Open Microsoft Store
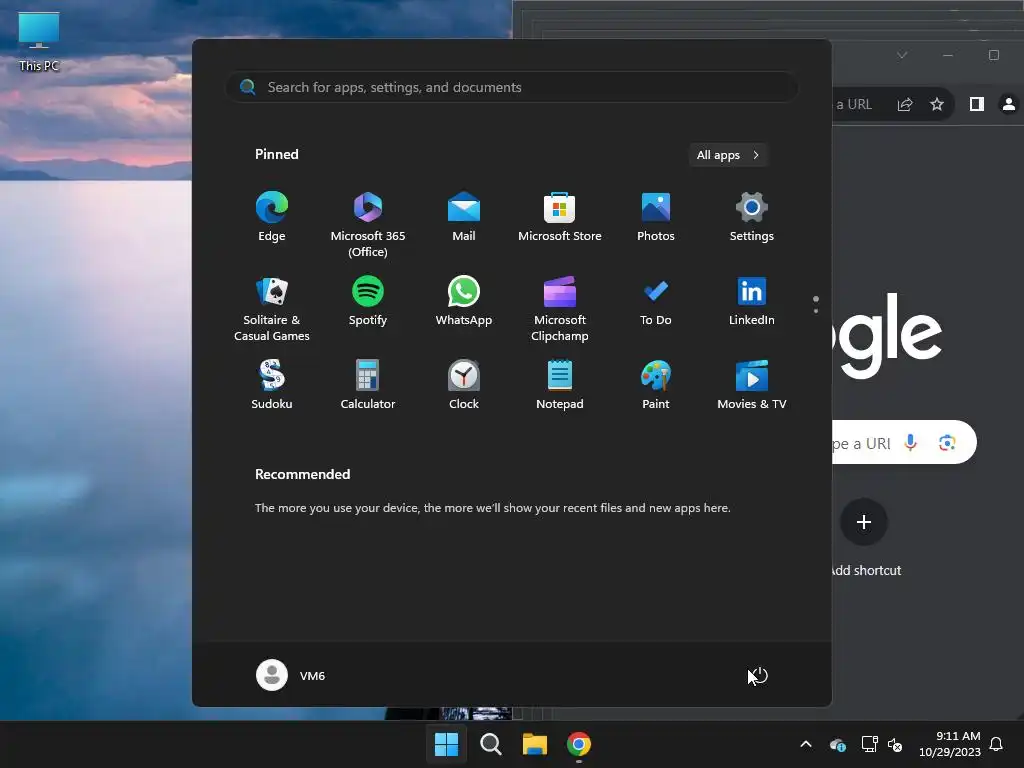1024x768 pixels. (560, 217)
